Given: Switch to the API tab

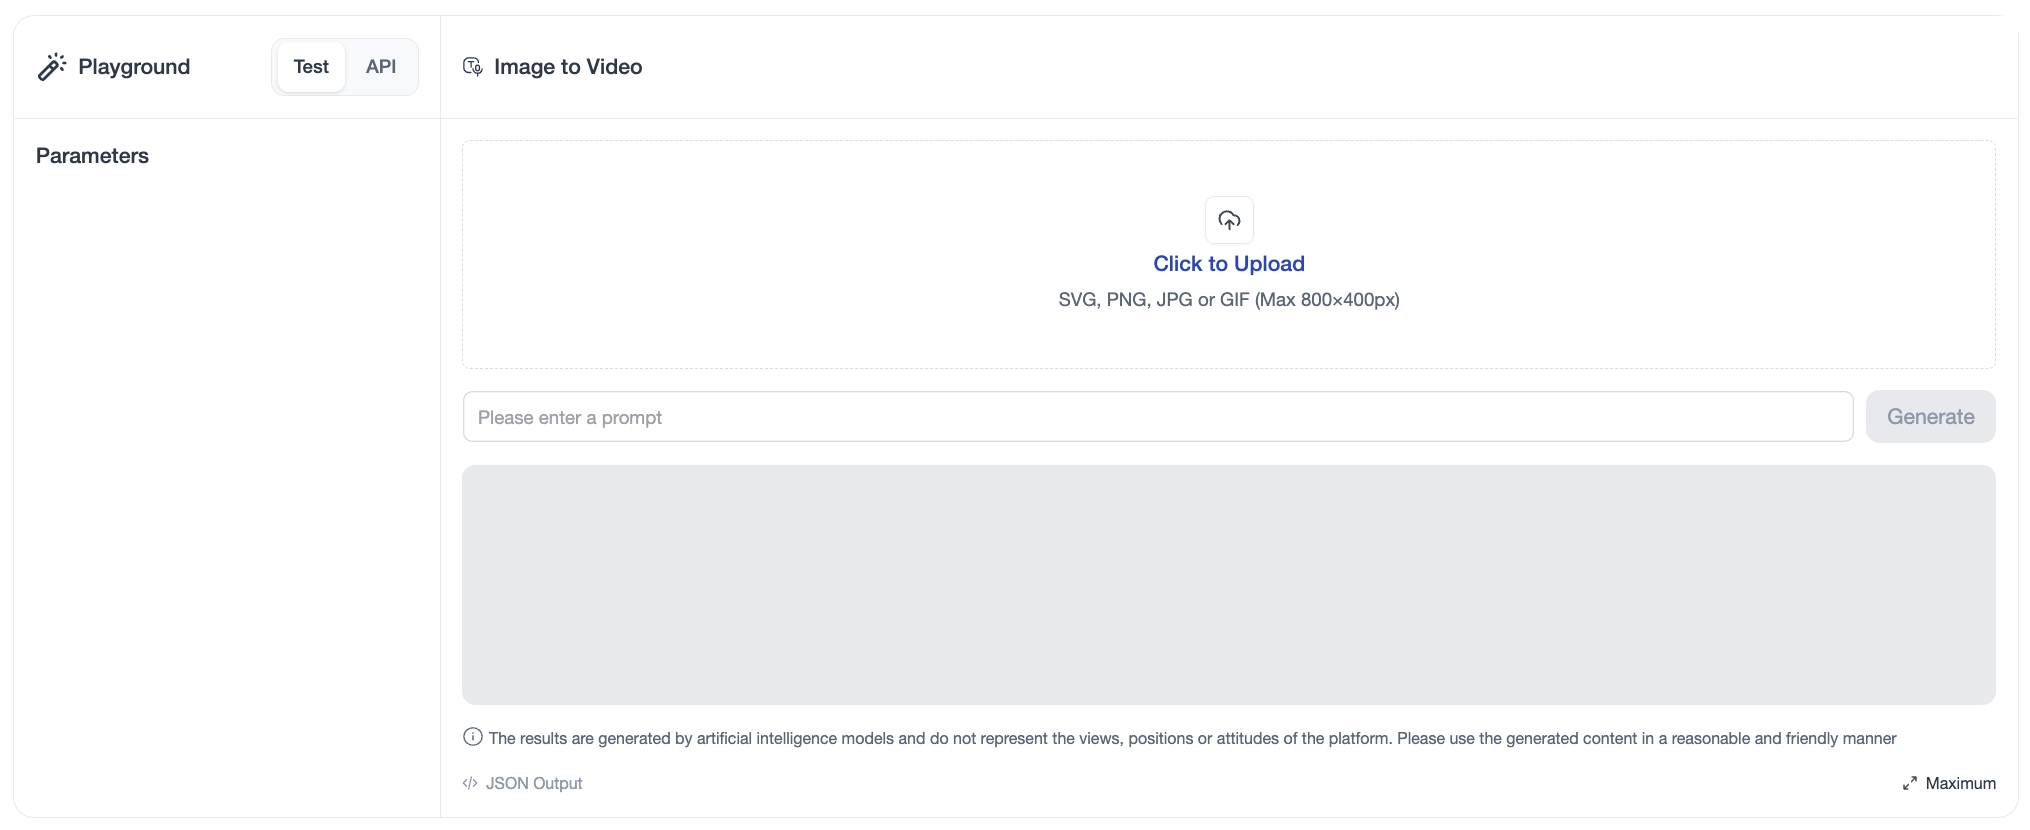Looking at the screenshot, I should tap(381, 67).
